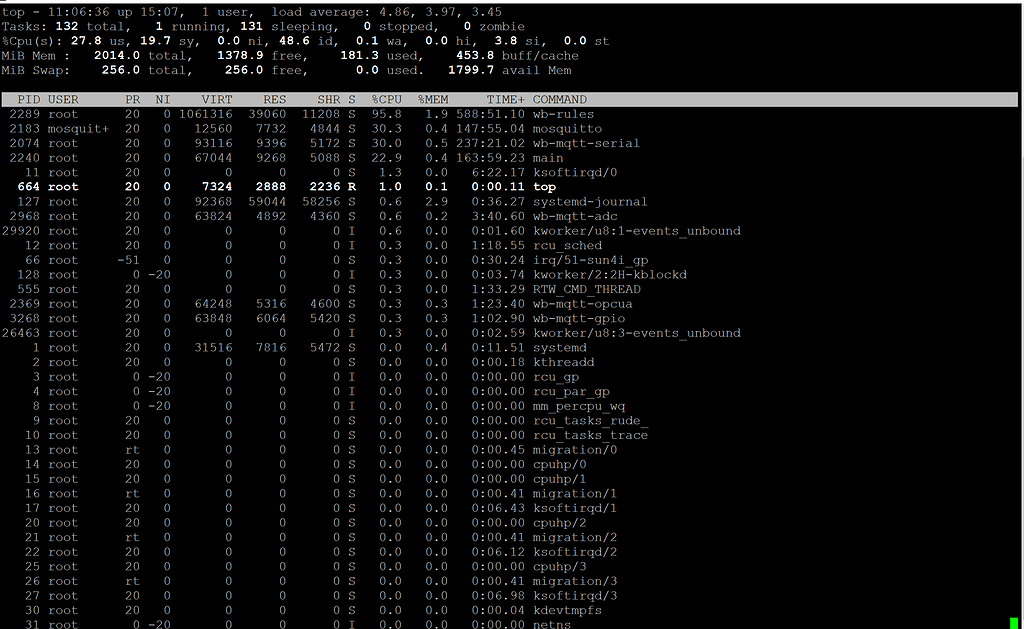Select the wb-mqtt-opcua process row

pos(582,304)
